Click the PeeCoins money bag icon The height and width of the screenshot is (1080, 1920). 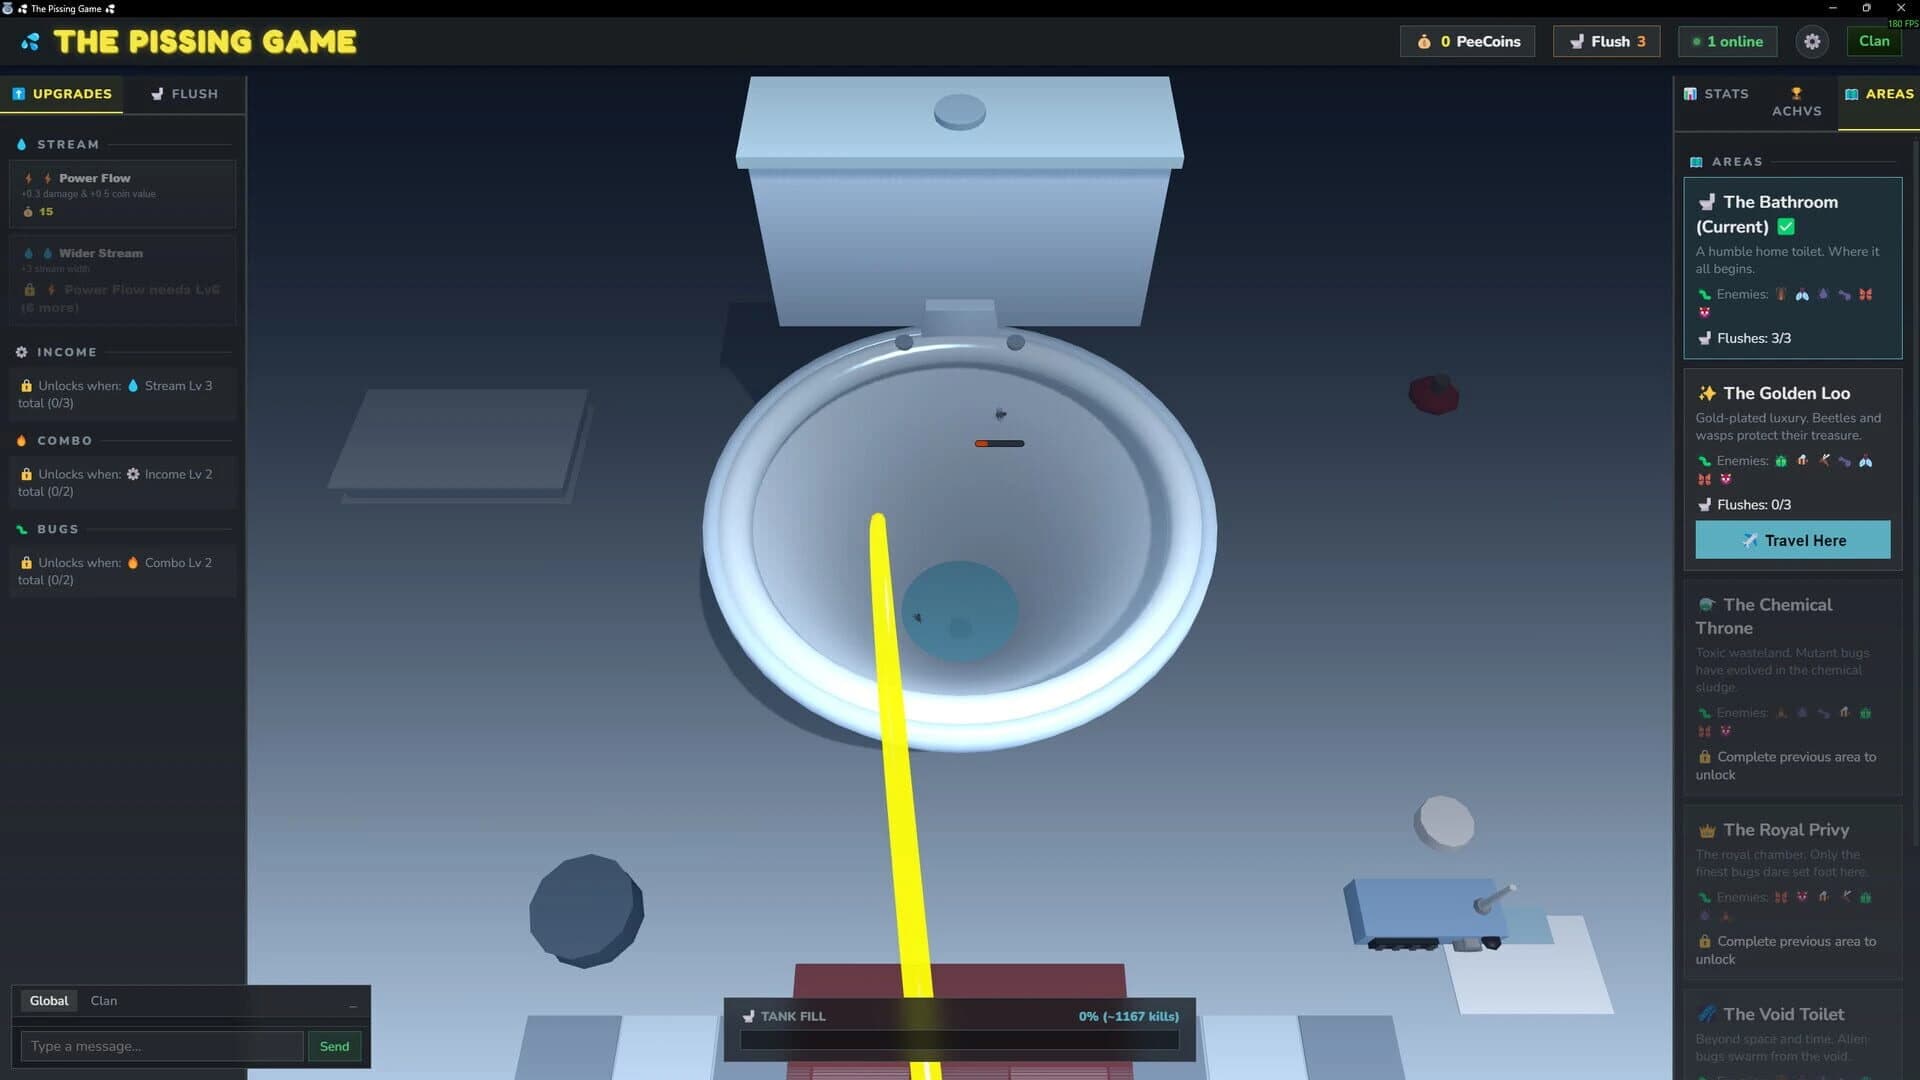click(1425, 41)
